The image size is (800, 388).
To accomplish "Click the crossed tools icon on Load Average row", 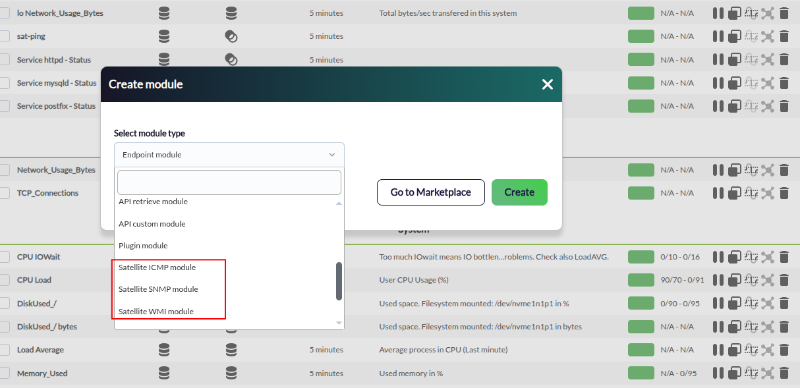I will tap(767, 350).
